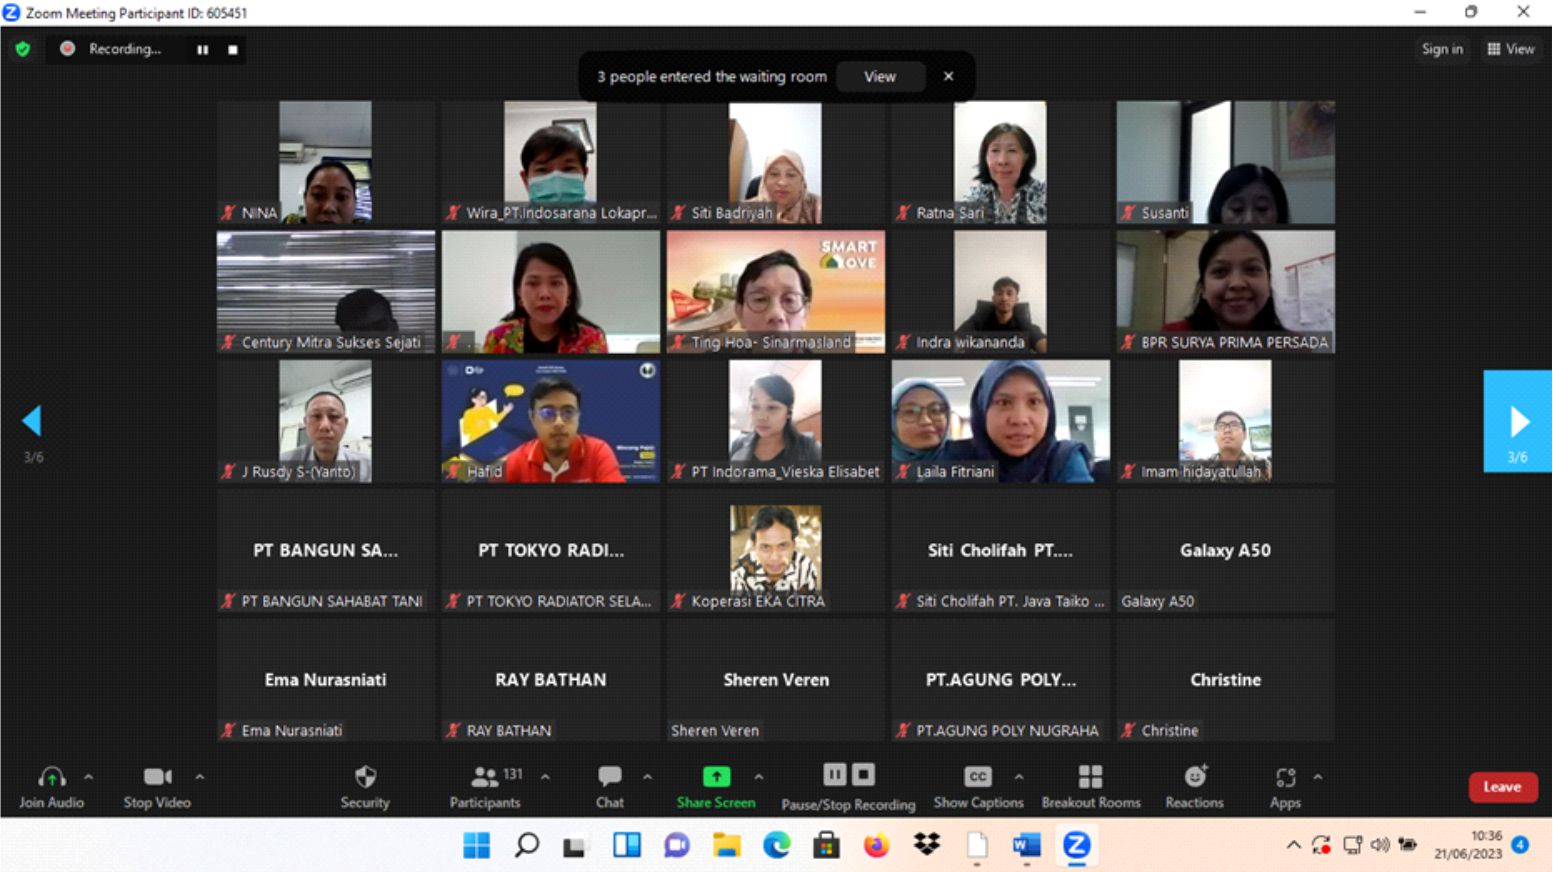Expand the arrow next to Stop Video
1553x872 pixels.
click(x=200, y=776)
